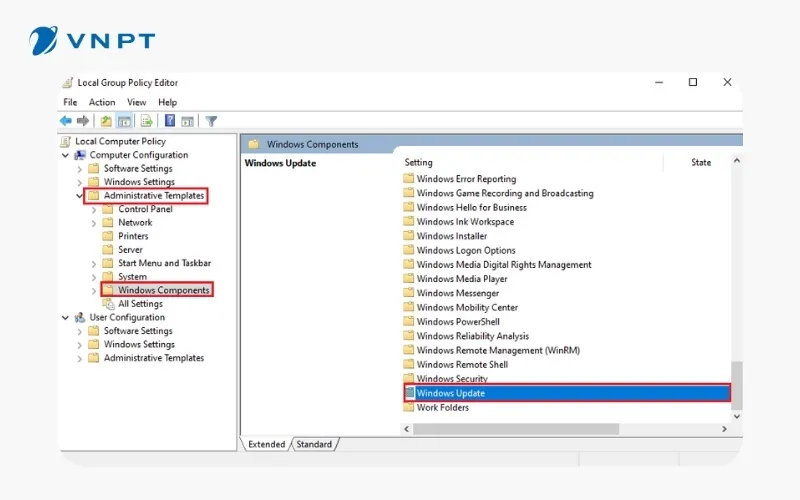Switch to the Standard tab
The width and height of the screenshot is (800, 500).
(314, 444)
